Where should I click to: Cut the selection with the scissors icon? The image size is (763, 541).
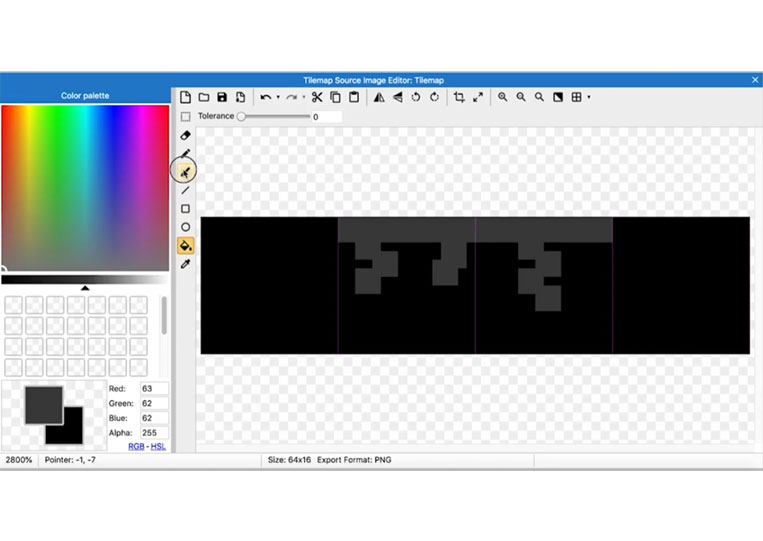317,97
